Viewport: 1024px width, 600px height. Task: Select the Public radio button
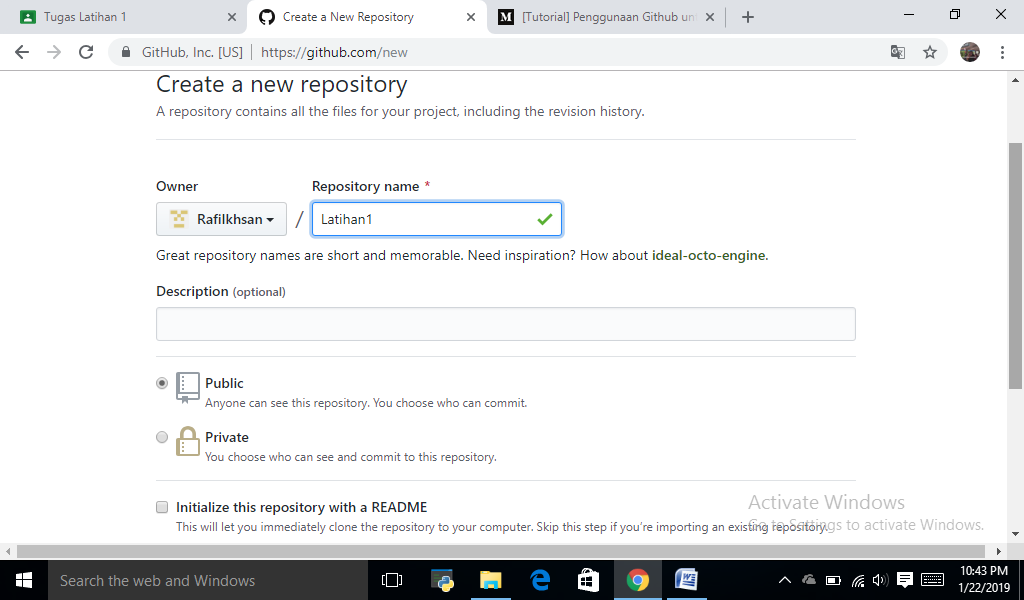click(162, 383)
